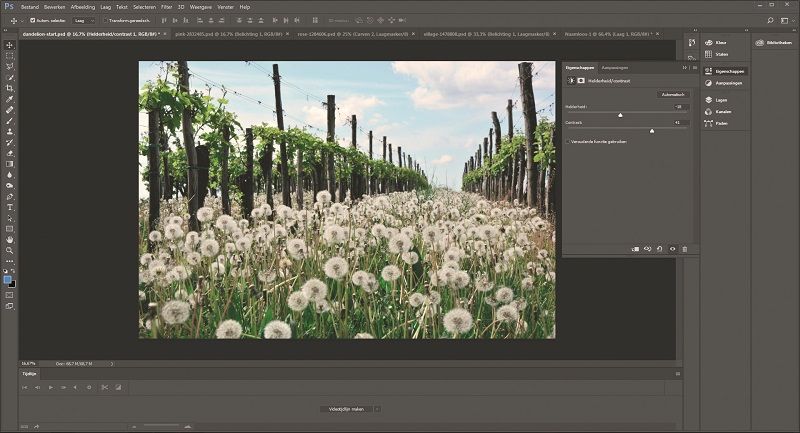Pick the Type (text) tool
This screenshot has width=800, height=433.
tap(10, 207)
